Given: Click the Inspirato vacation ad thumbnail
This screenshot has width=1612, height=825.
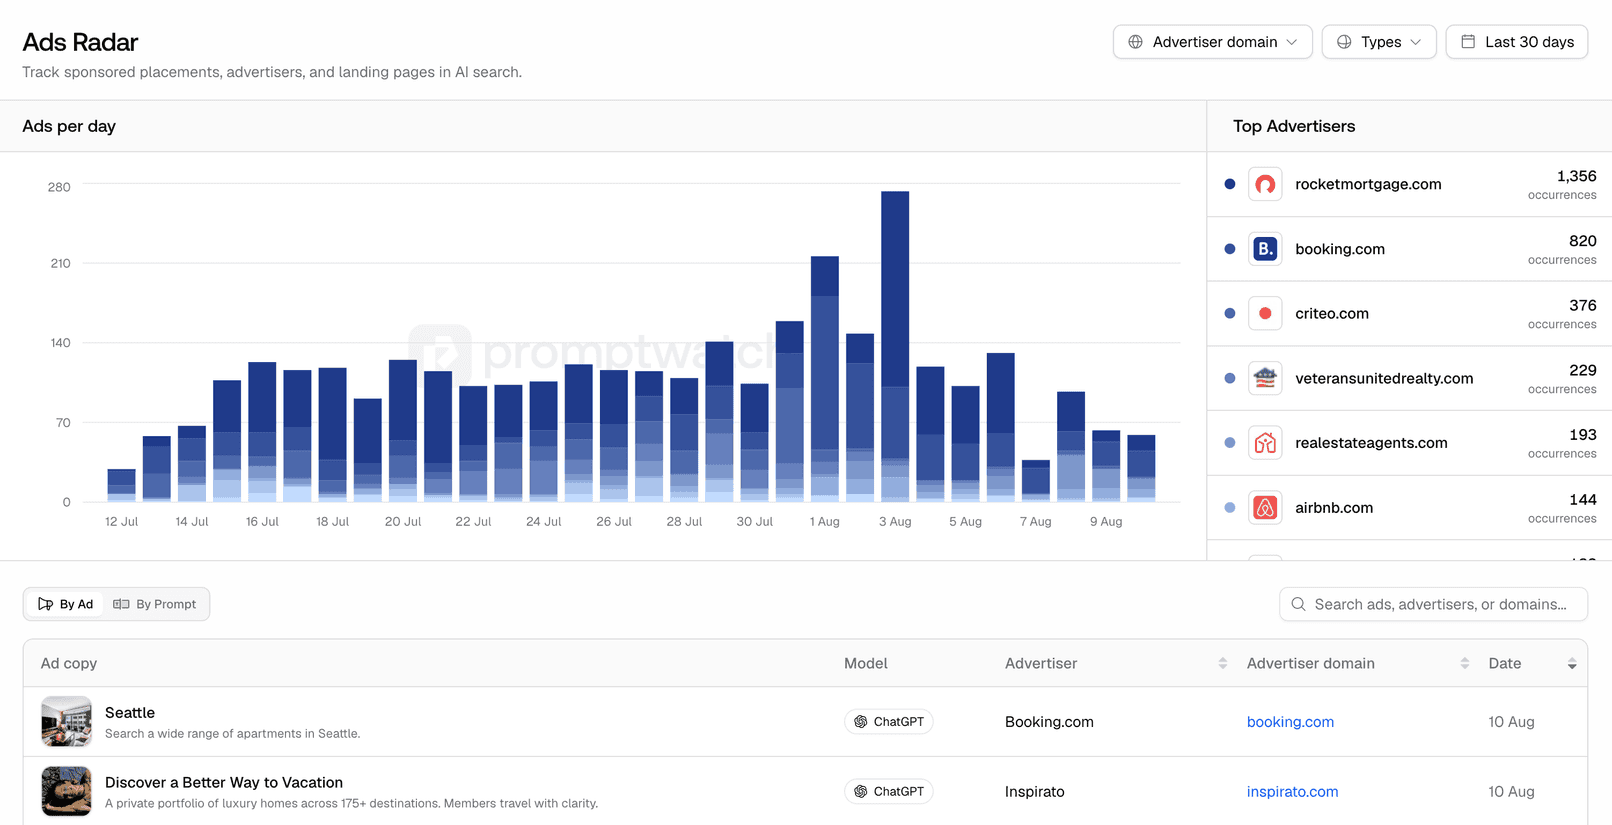Looking at the screenshot, I should coord(66,792).
